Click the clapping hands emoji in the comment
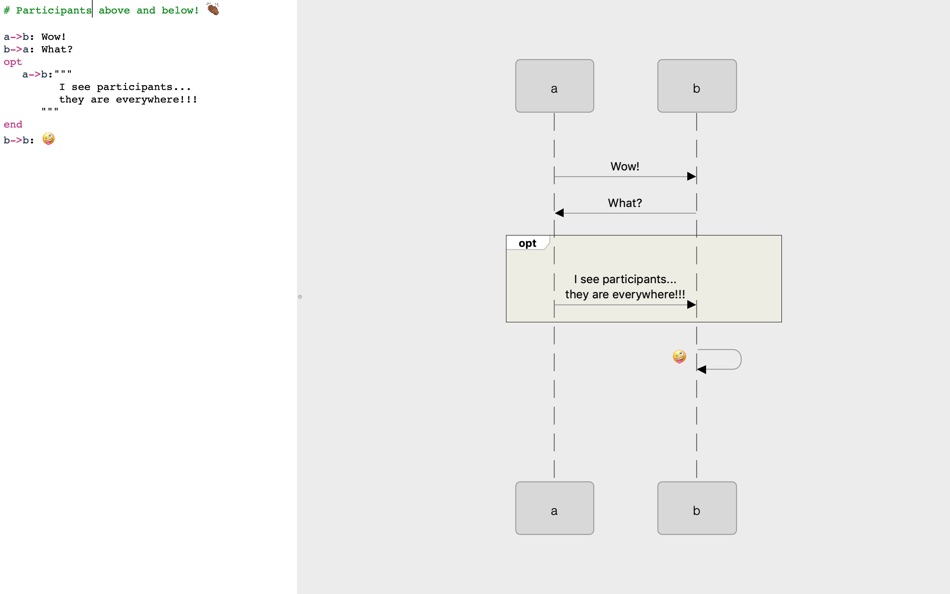The width and height of the screenshot is (950, 594). [213, 8]
